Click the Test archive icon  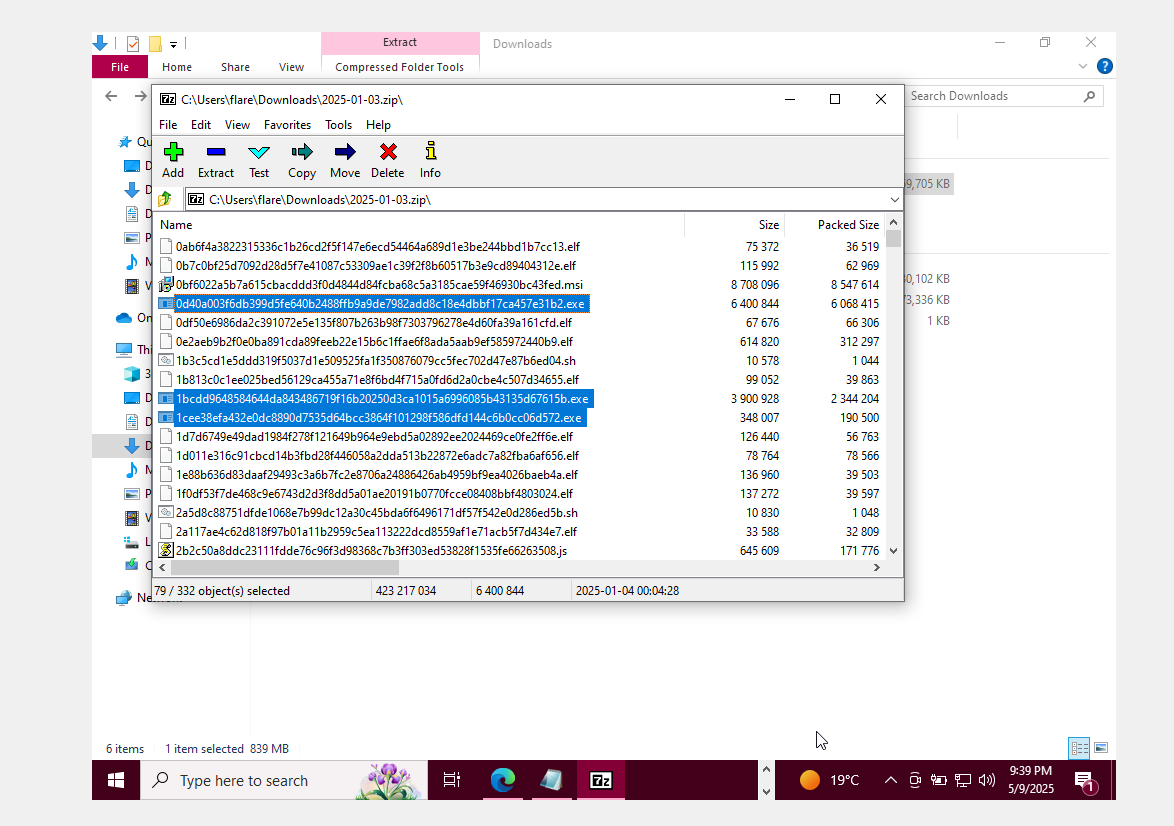click(259, 152)
